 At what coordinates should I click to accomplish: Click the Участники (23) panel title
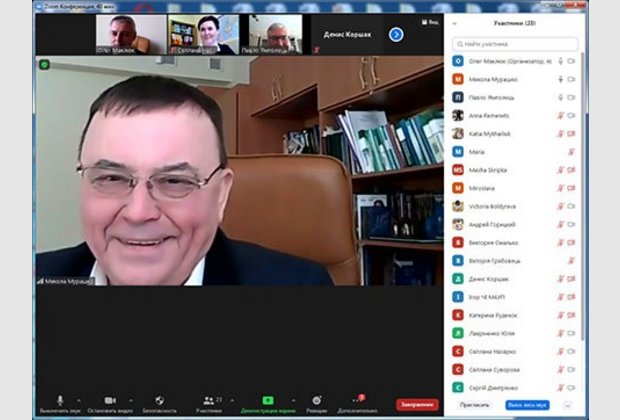point(515,23)
